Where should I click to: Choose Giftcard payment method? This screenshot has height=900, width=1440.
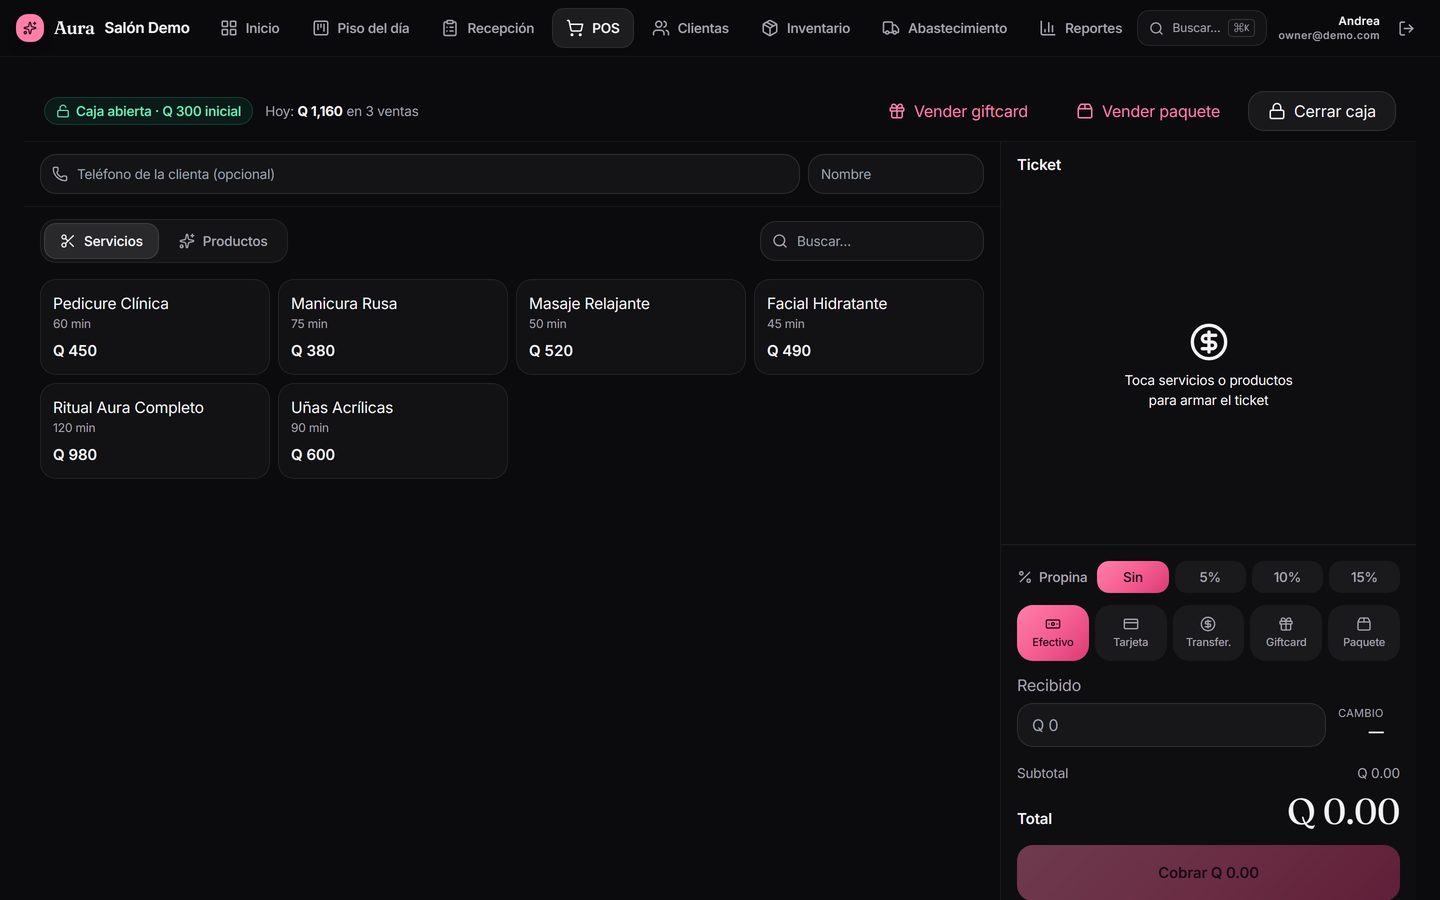(1286, 633)
